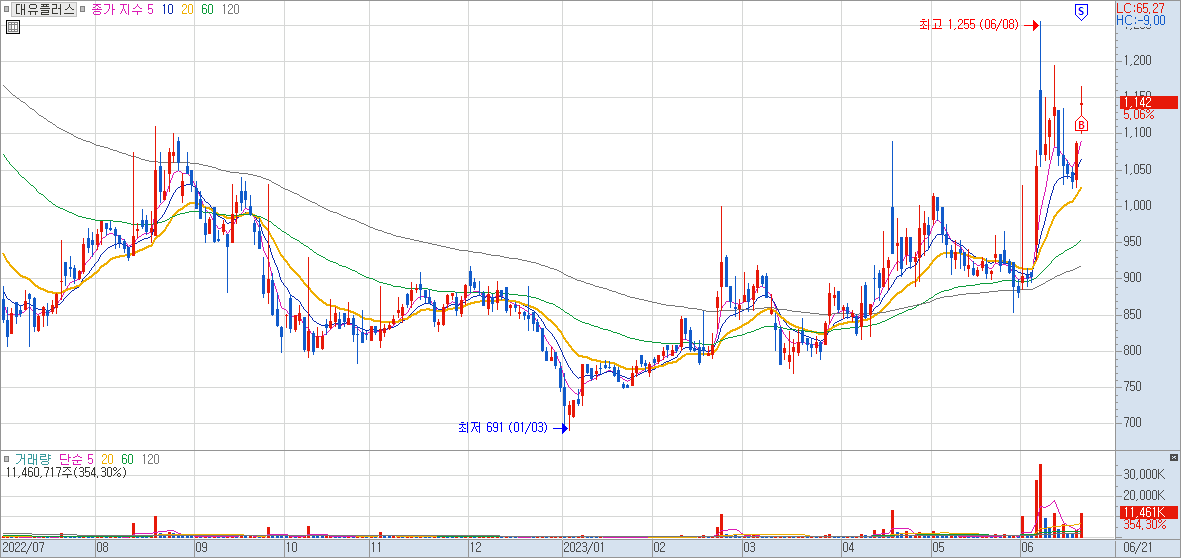
Task: Click the 최고 1,255 (06/08) high label
Action: click(x=969, y=25)
